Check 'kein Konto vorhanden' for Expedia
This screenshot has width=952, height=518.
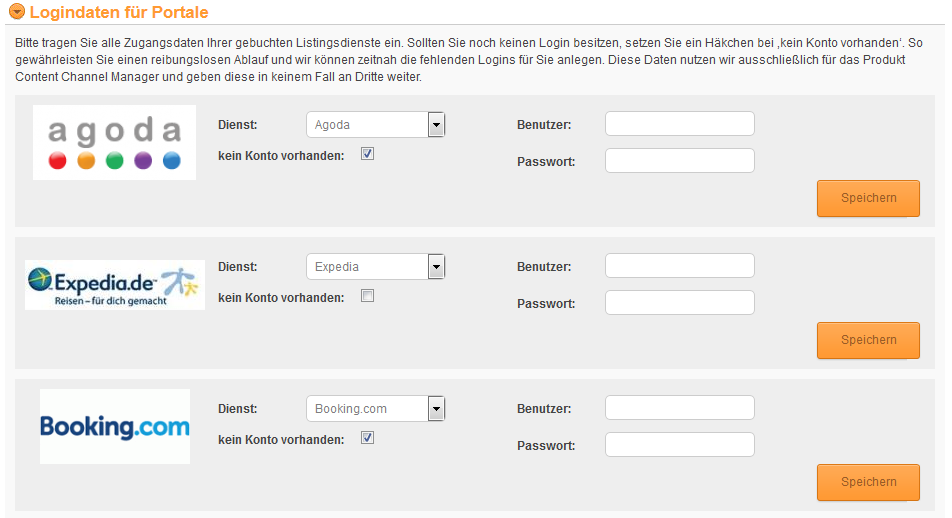[x=367, y=296]
